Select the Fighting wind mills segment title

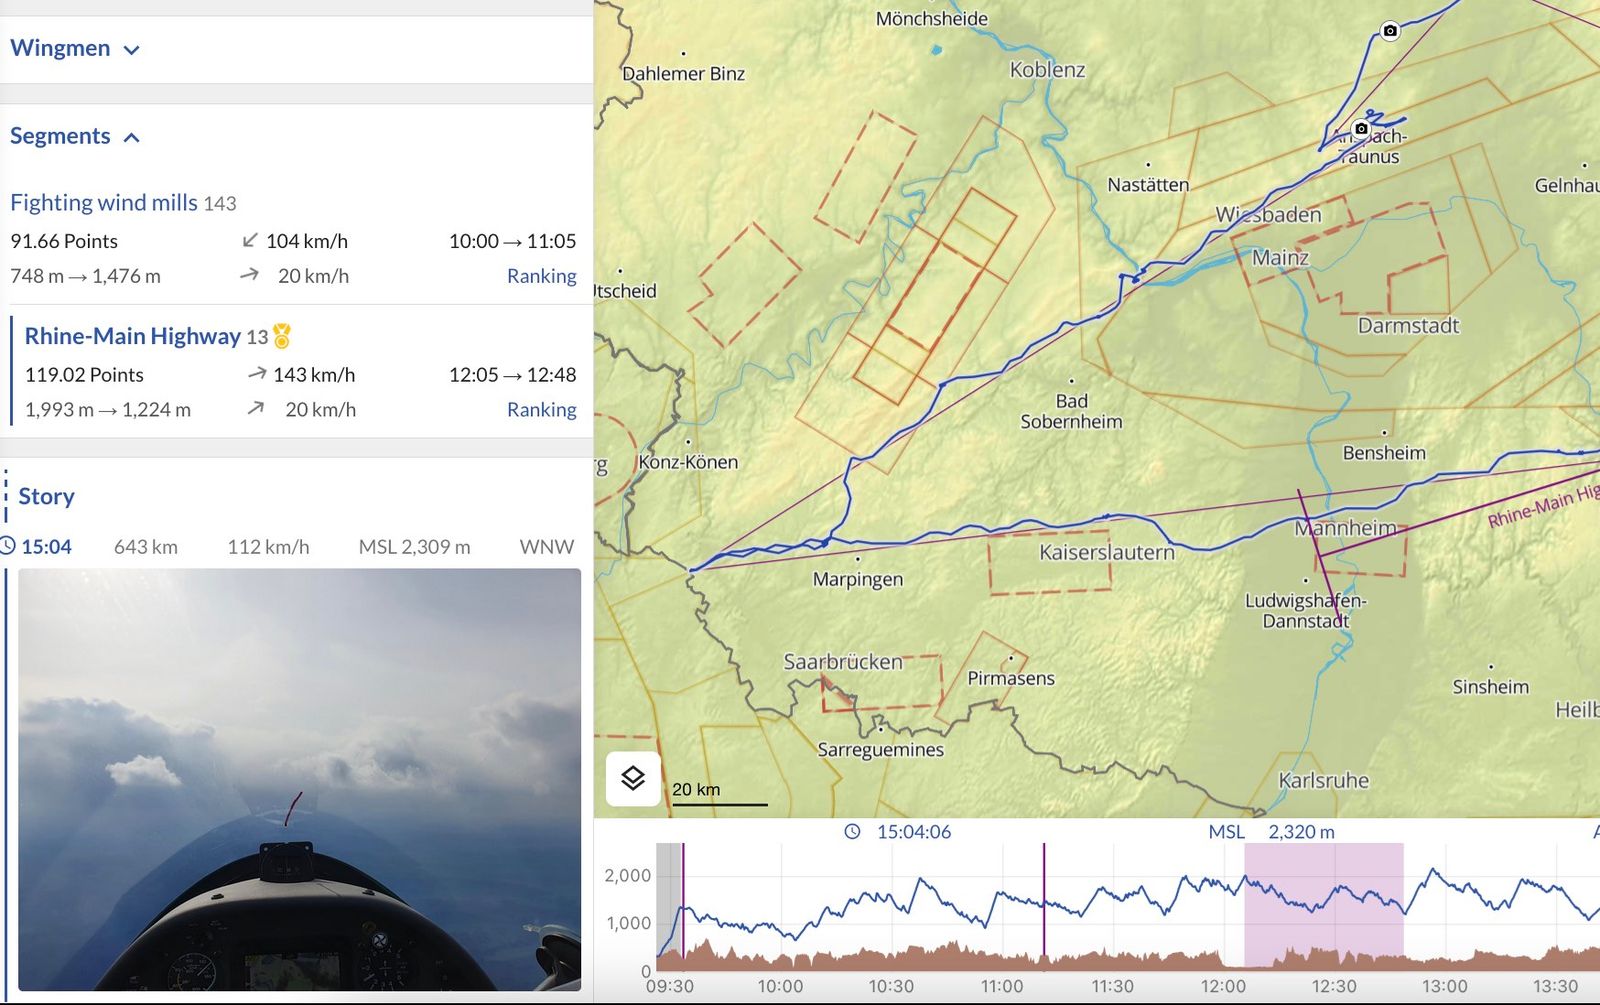tap(104, 202)
